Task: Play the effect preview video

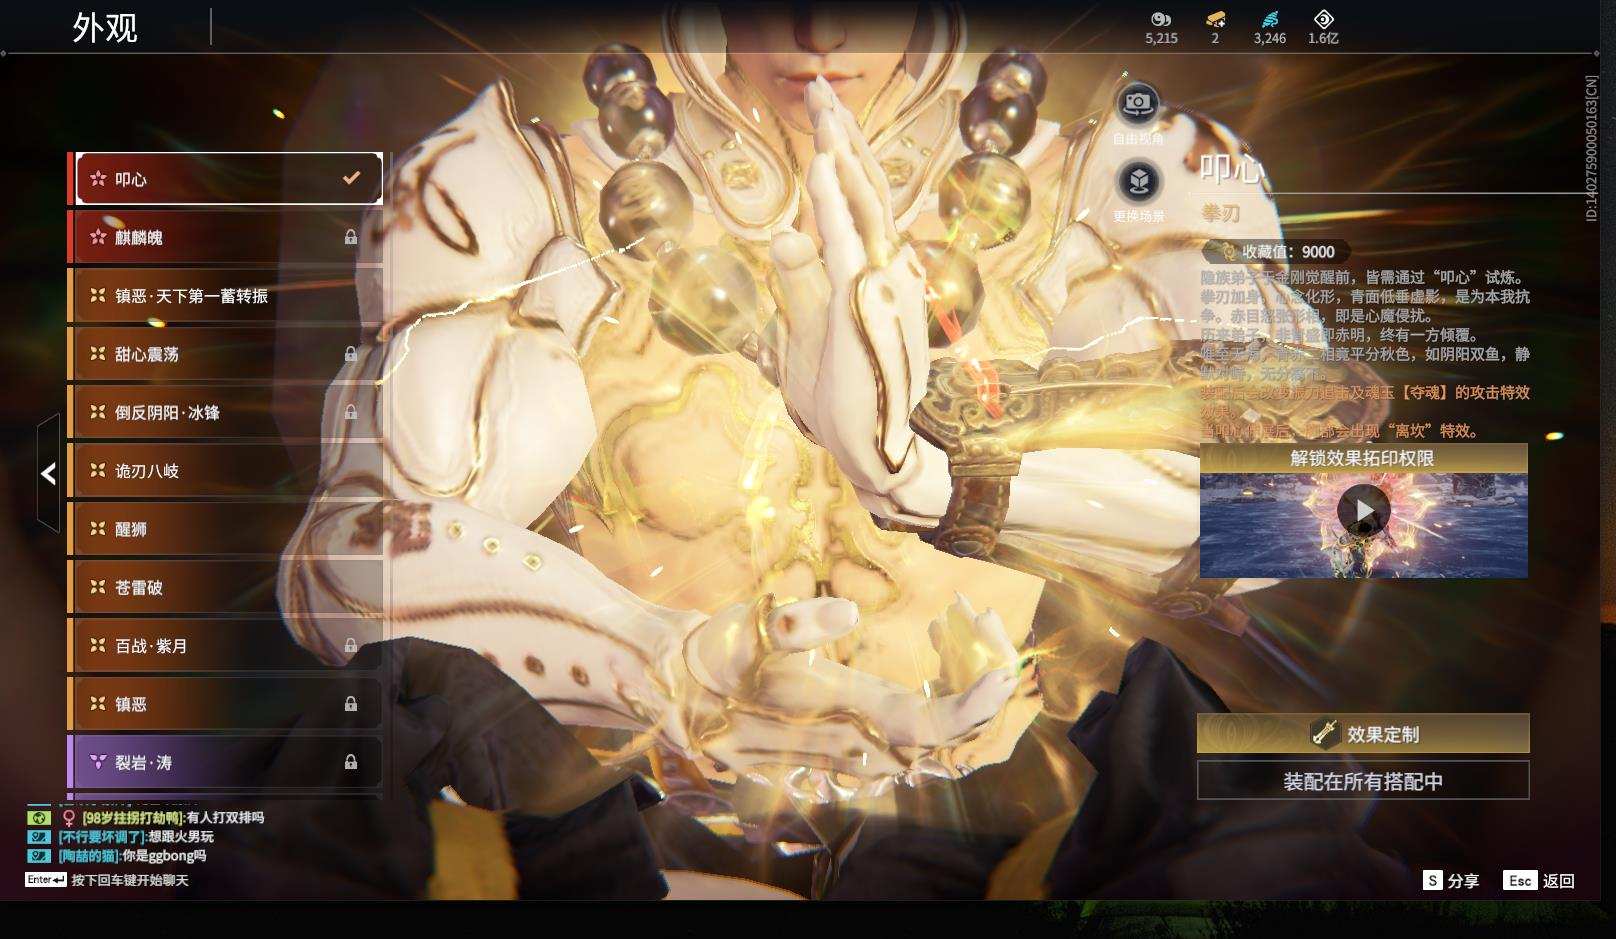Action: point(1363,511)
